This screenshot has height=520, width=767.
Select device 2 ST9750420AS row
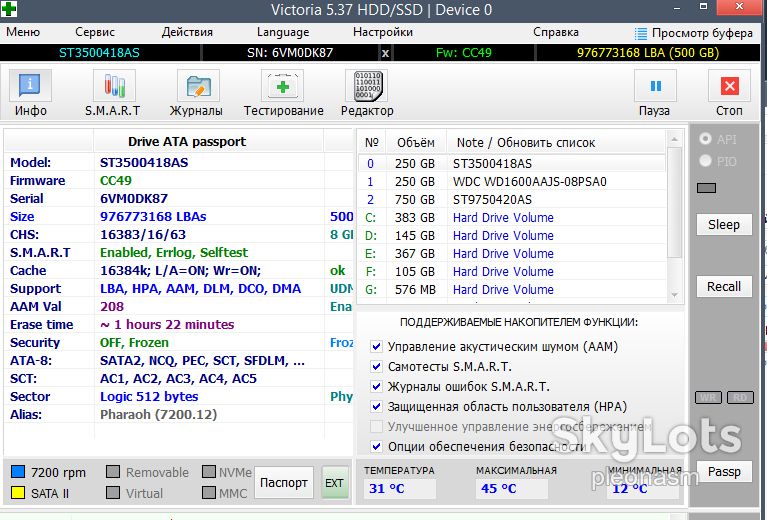pos(512,200)
